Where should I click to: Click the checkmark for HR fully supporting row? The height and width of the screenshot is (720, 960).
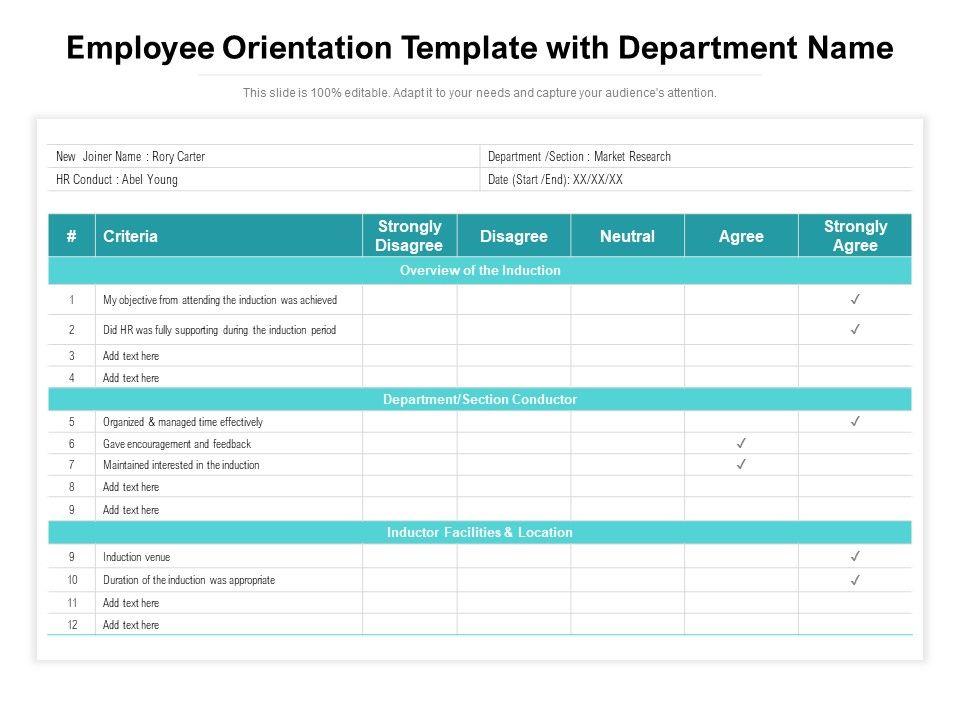click(x=856, y=329)
